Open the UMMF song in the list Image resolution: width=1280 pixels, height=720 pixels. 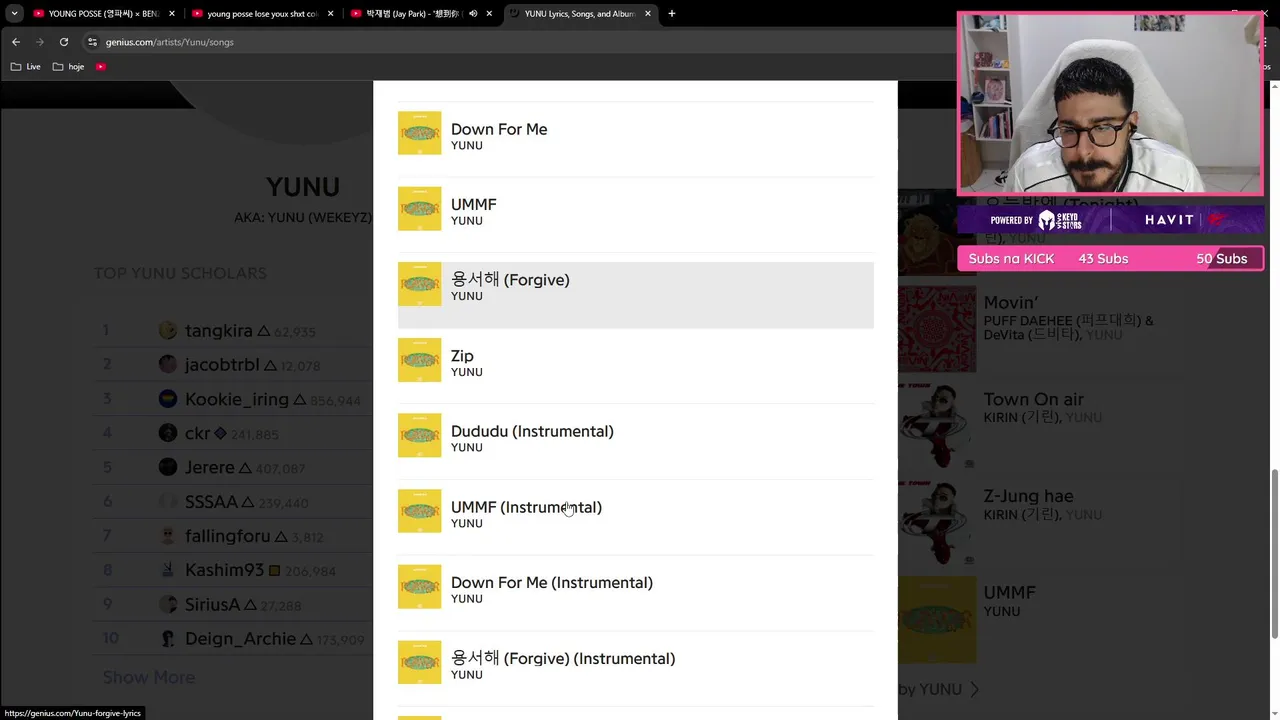(x=635, y=212)
